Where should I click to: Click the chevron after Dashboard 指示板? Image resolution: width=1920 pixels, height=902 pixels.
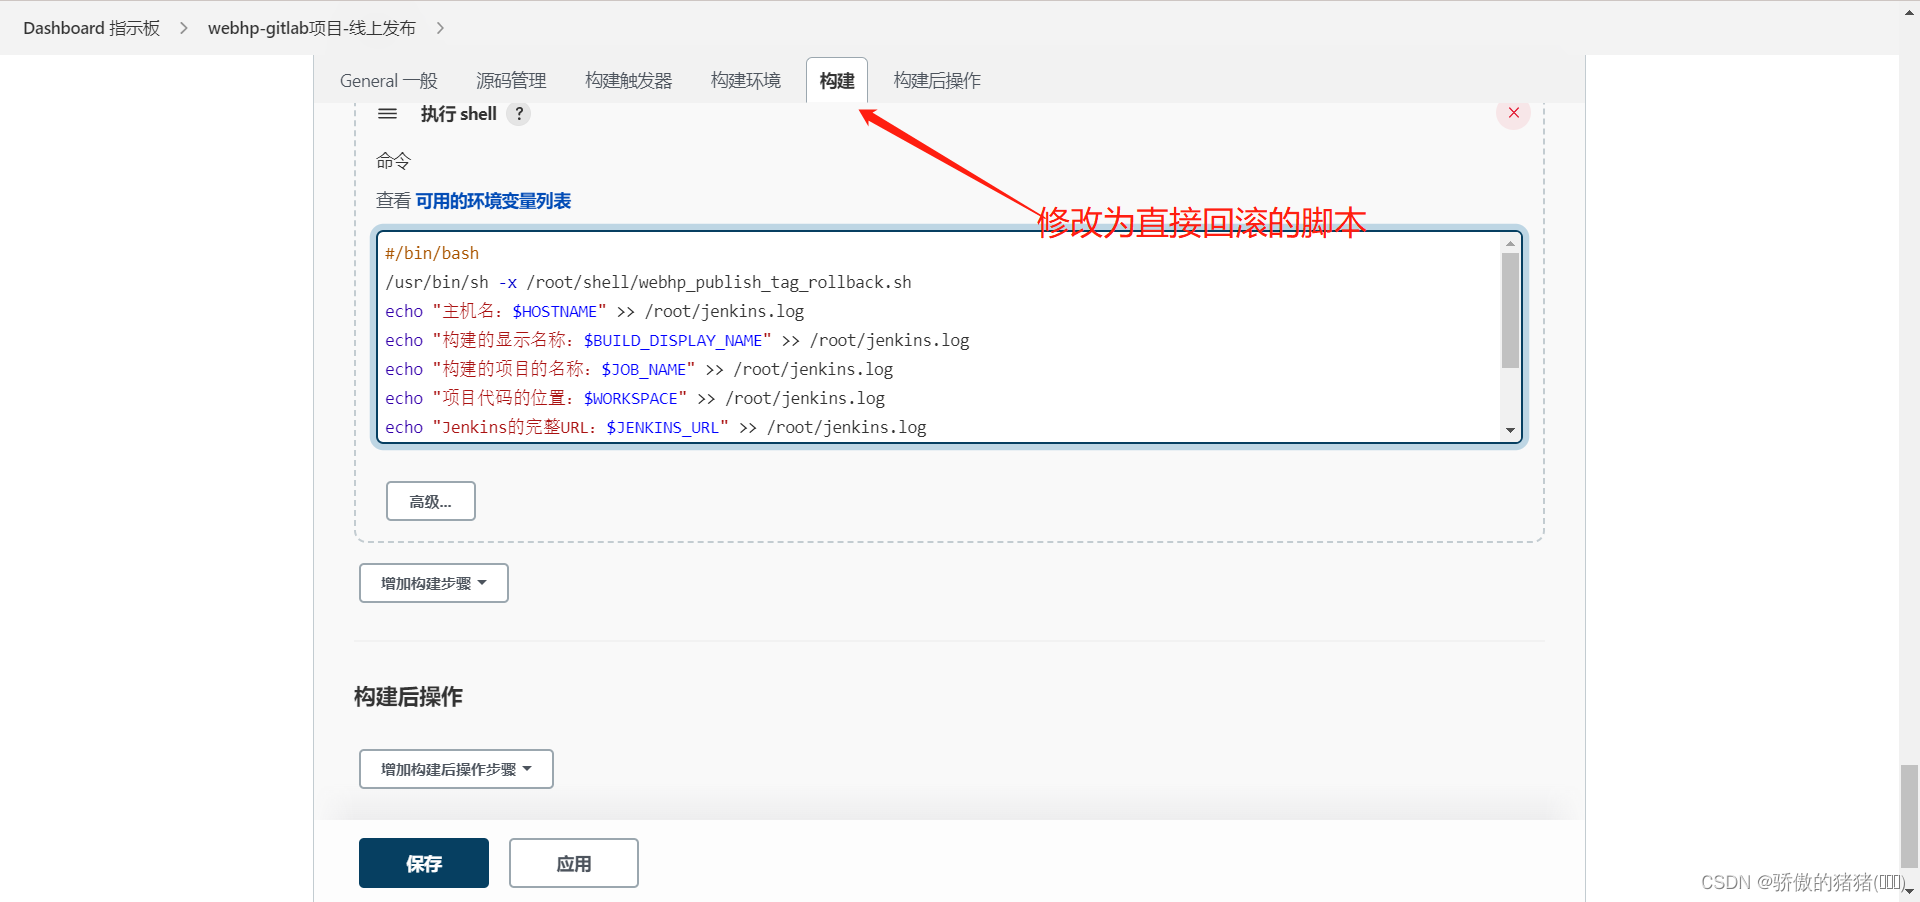point(184,28)
